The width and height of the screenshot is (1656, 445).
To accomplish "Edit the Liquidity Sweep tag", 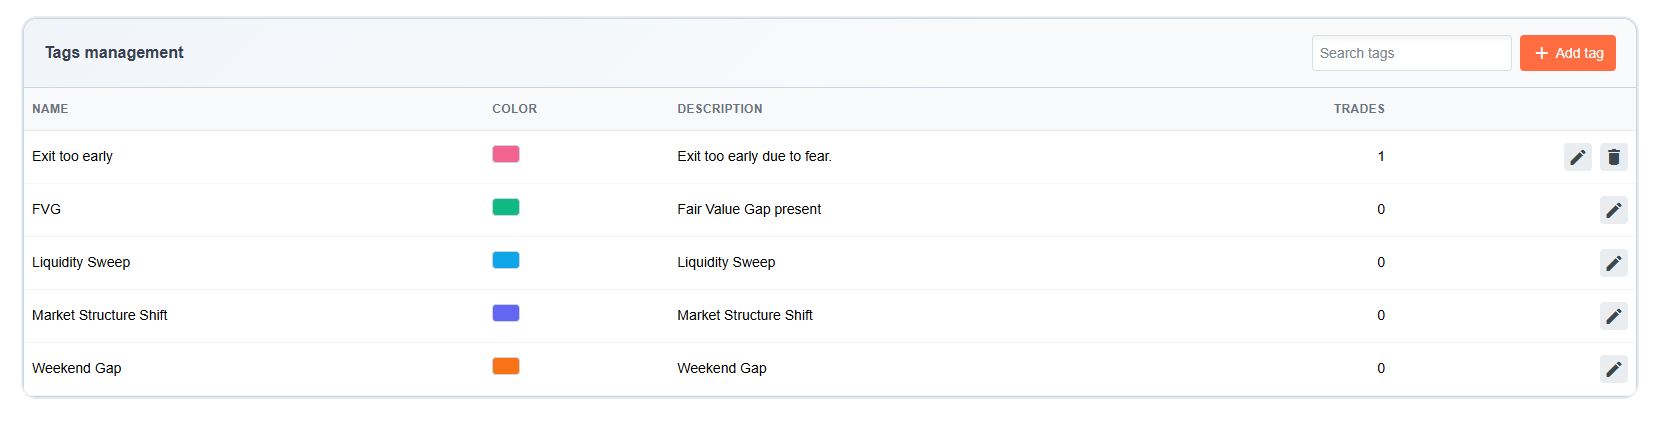I will pyautogui.click(x=1613, y=263).
